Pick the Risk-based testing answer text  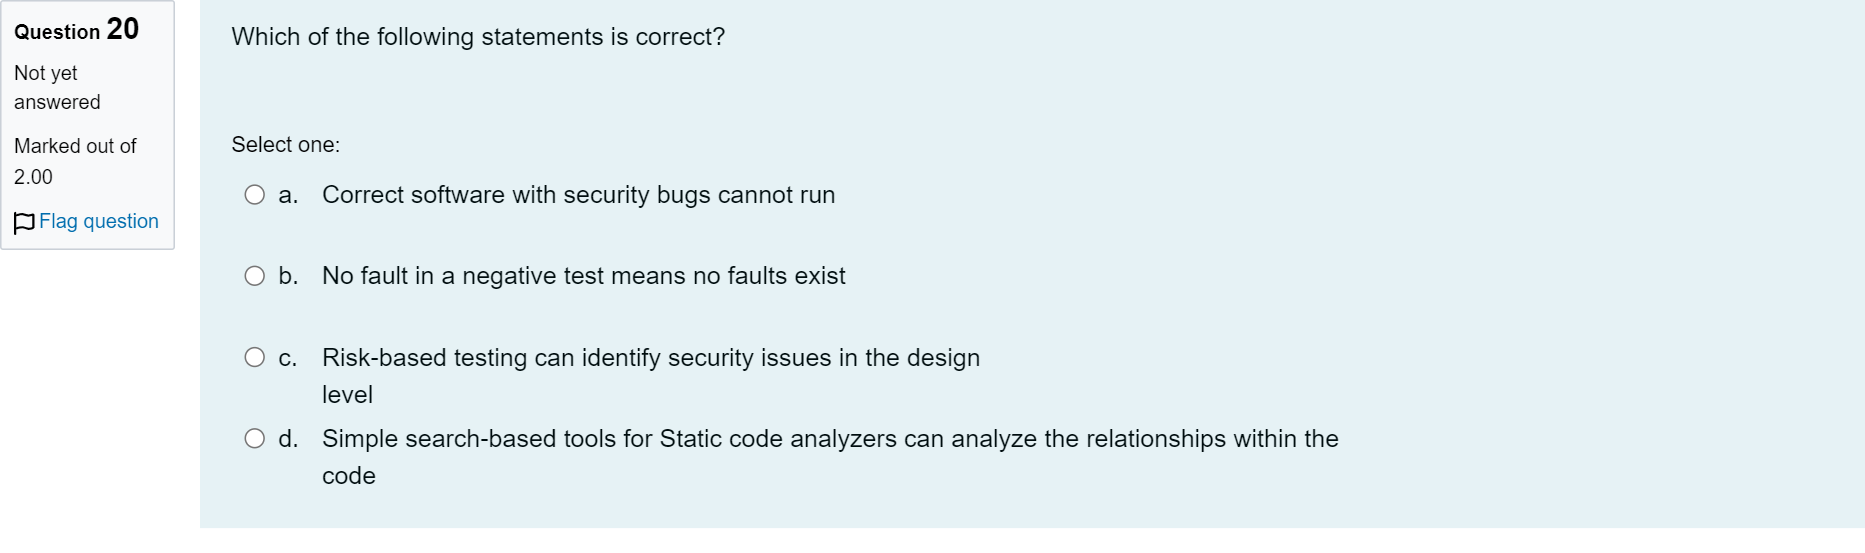[x=651, y=376]
